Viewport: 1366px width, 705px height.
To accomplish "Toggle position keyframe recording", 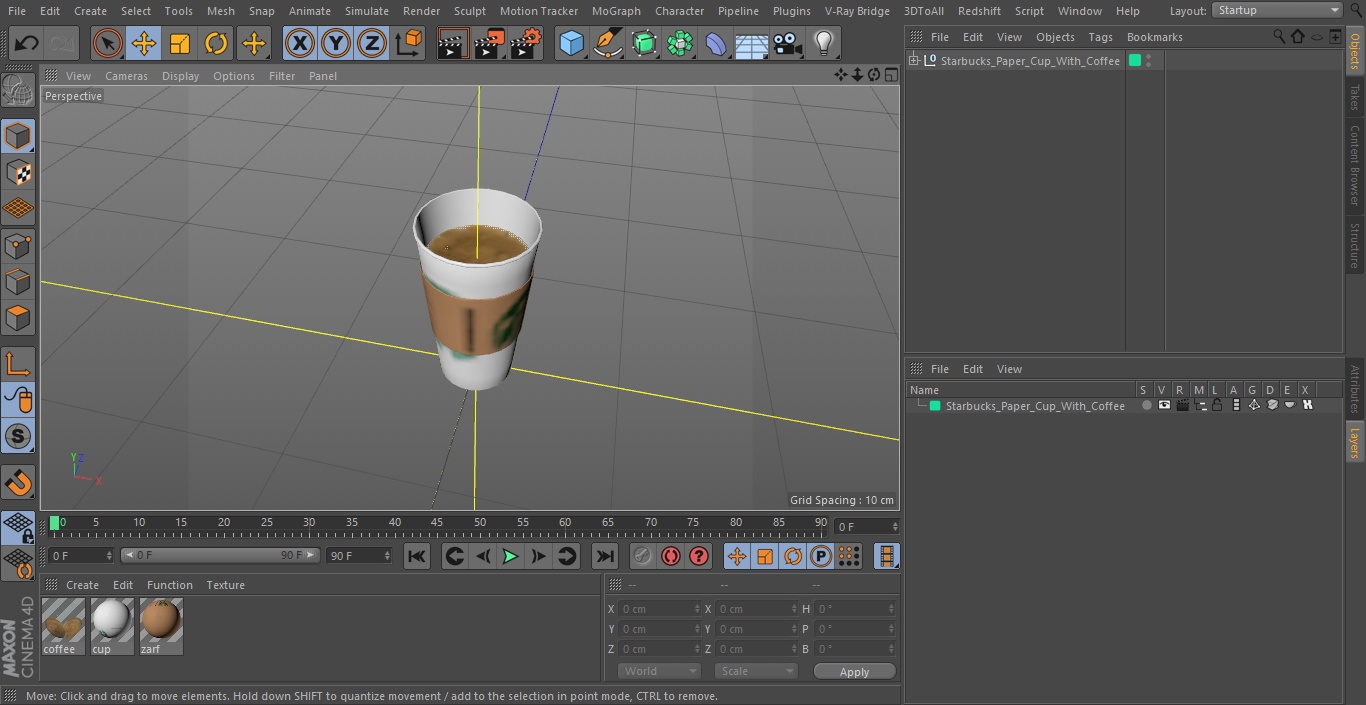I will tap(737, 556).
